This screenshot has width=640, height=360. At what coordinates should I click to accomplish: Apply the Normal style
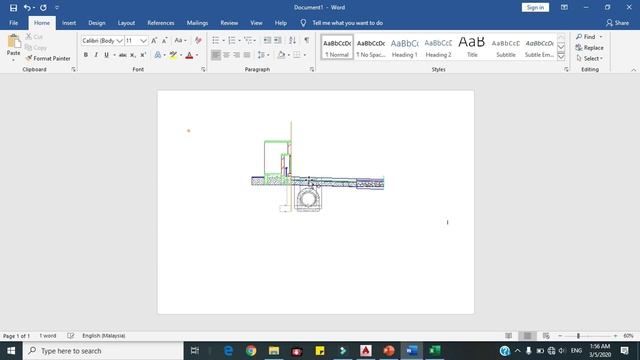(337, 47)
